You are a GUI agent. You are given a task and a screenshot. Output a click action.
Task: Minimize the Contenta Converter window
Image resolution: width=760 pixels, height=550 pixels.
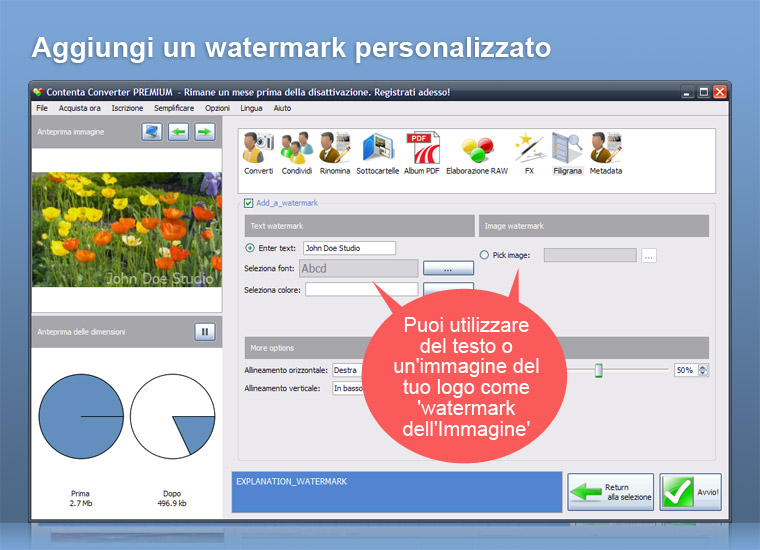click(x=687, y=92)
